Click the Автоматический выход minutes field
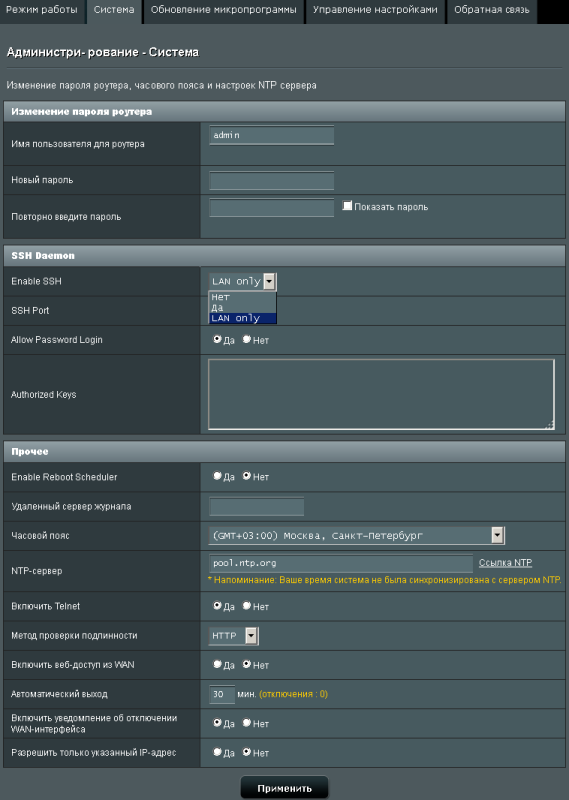569x800 pixels. click(x=222, y=694)
